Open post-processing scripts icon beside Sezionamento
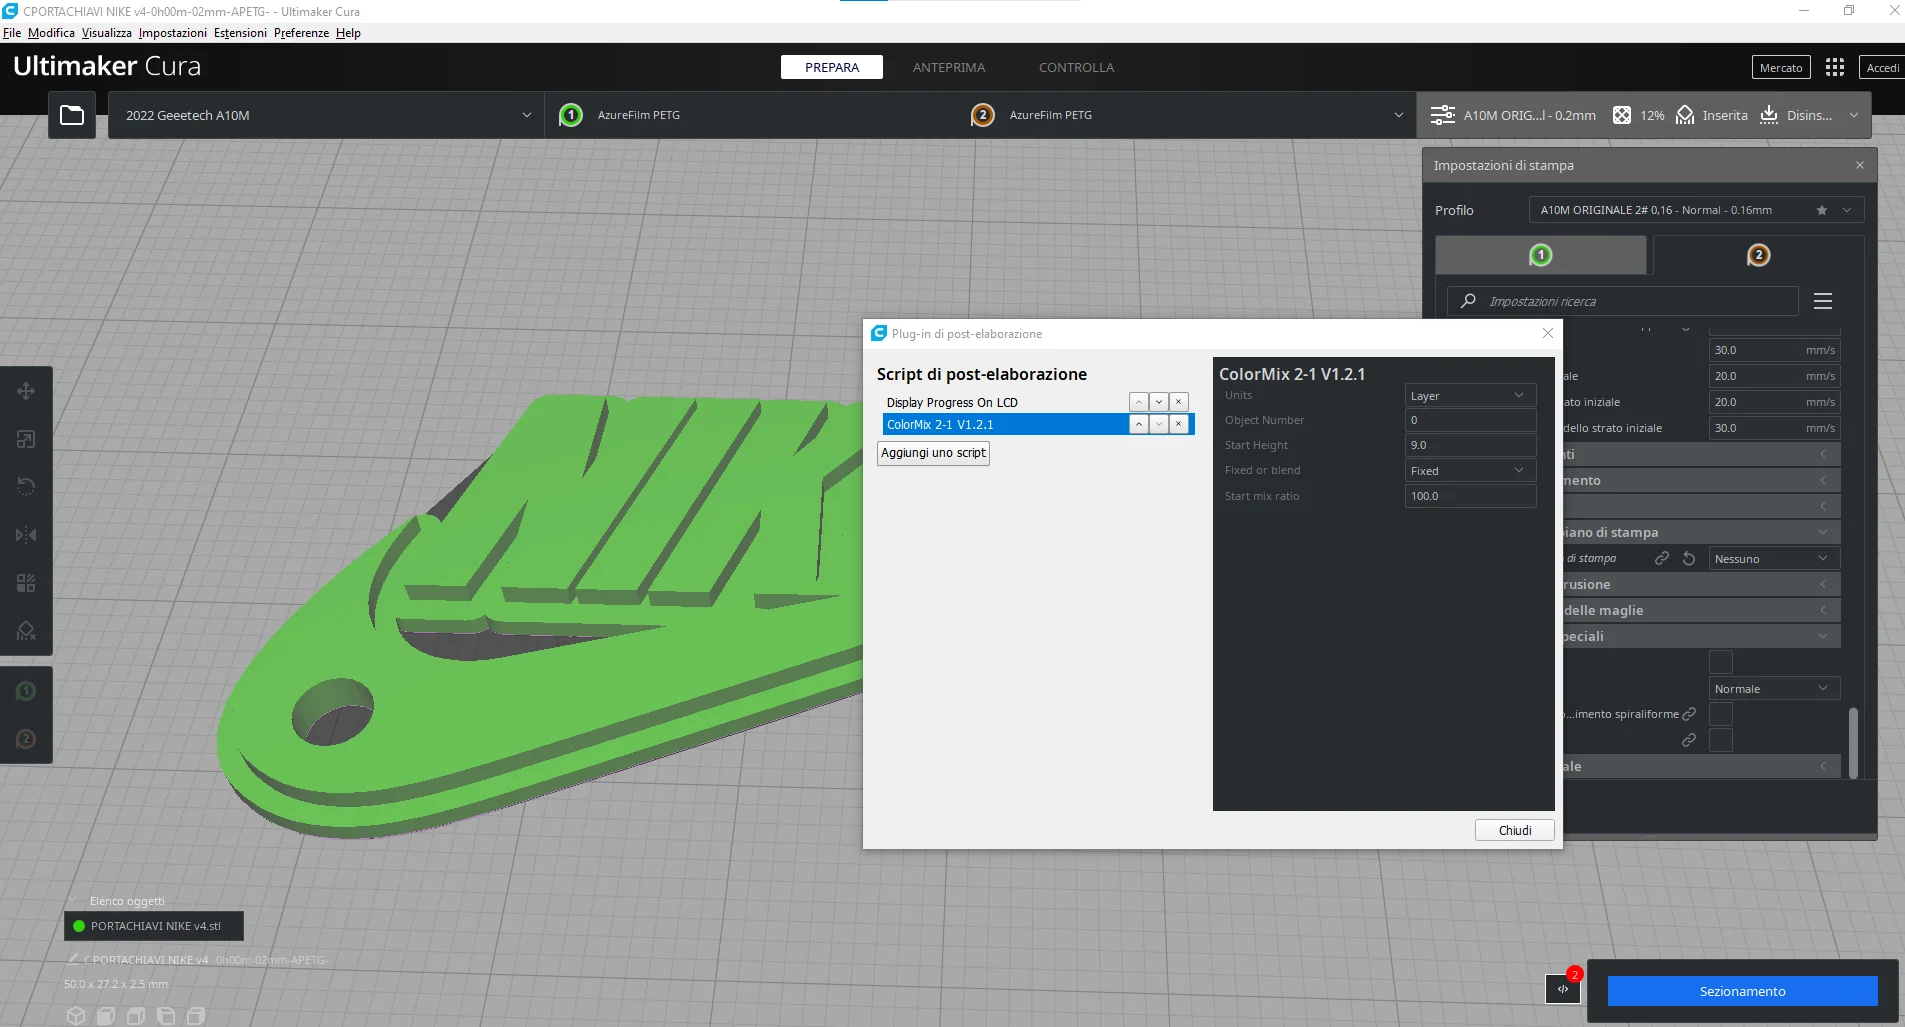 click(x=1562, y=990)
